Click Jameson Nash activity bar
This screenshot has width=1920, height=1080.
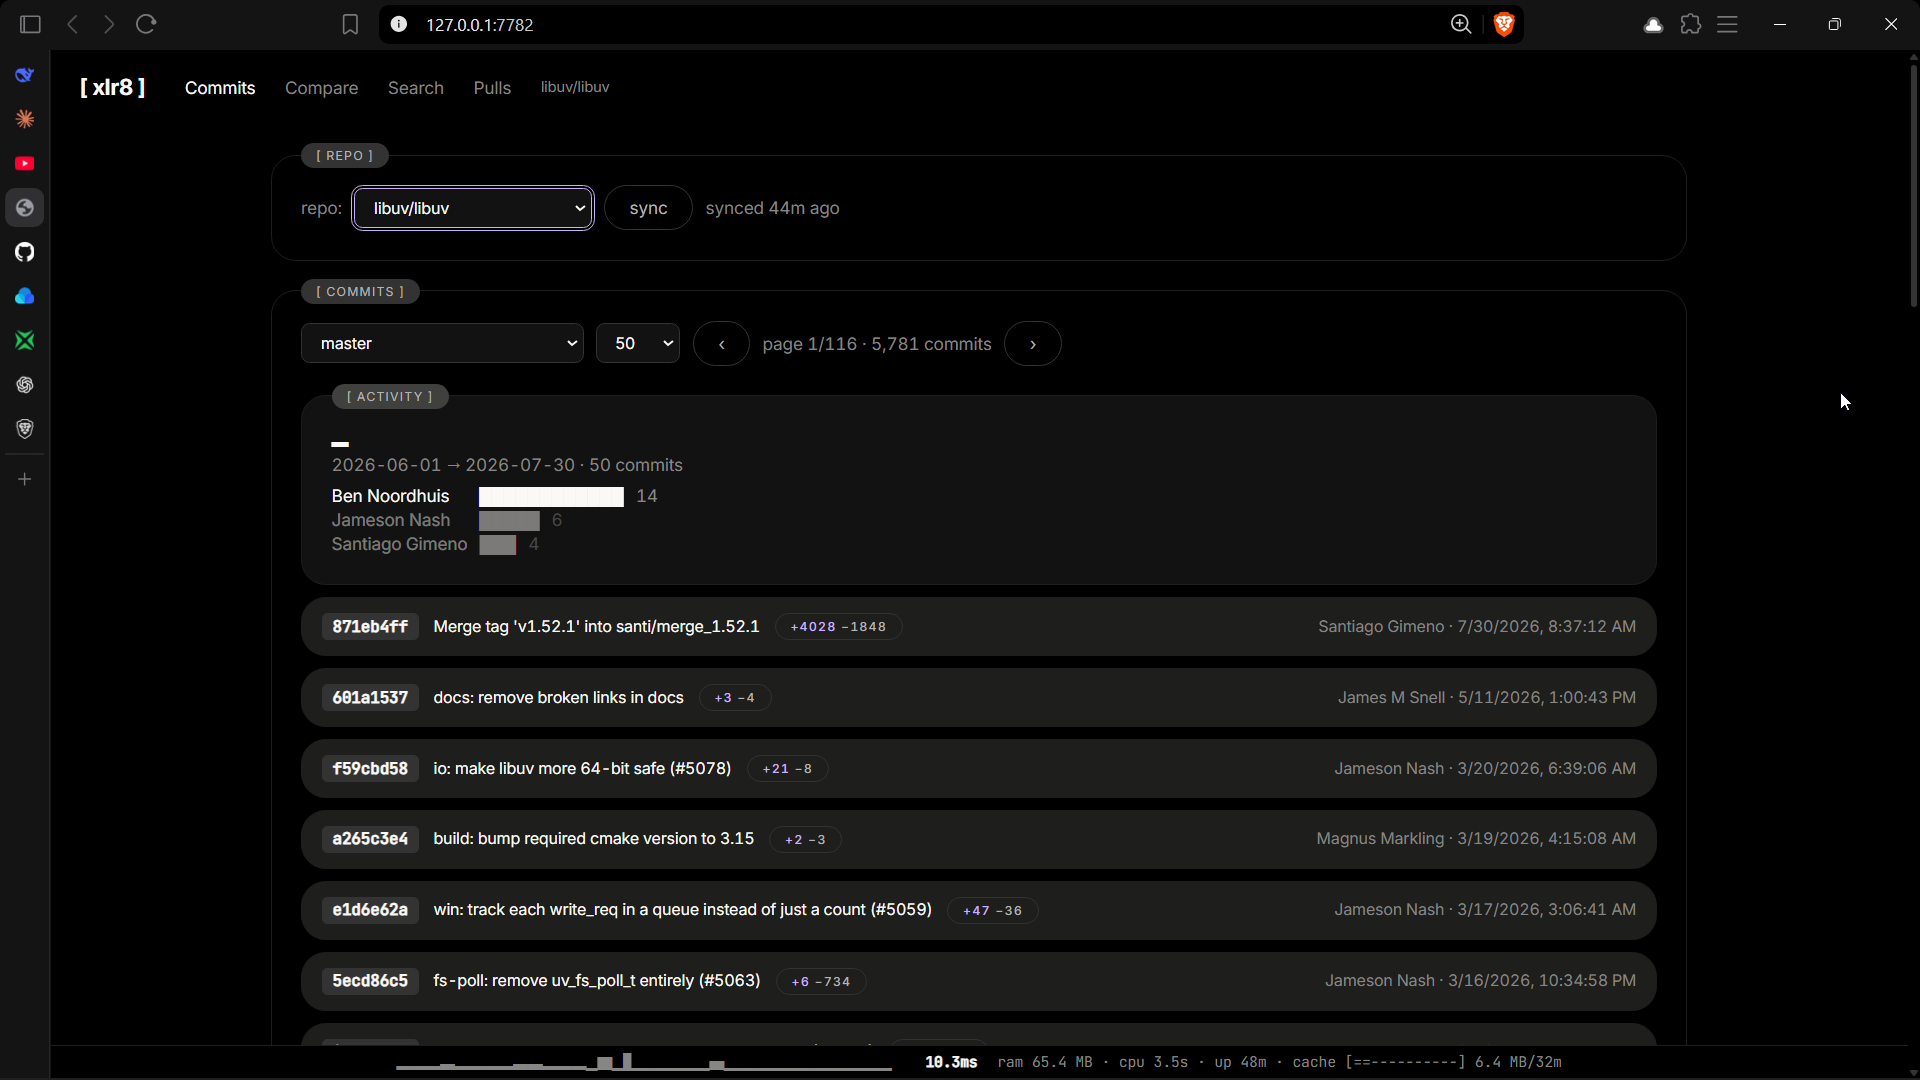[x=509, y=521]
